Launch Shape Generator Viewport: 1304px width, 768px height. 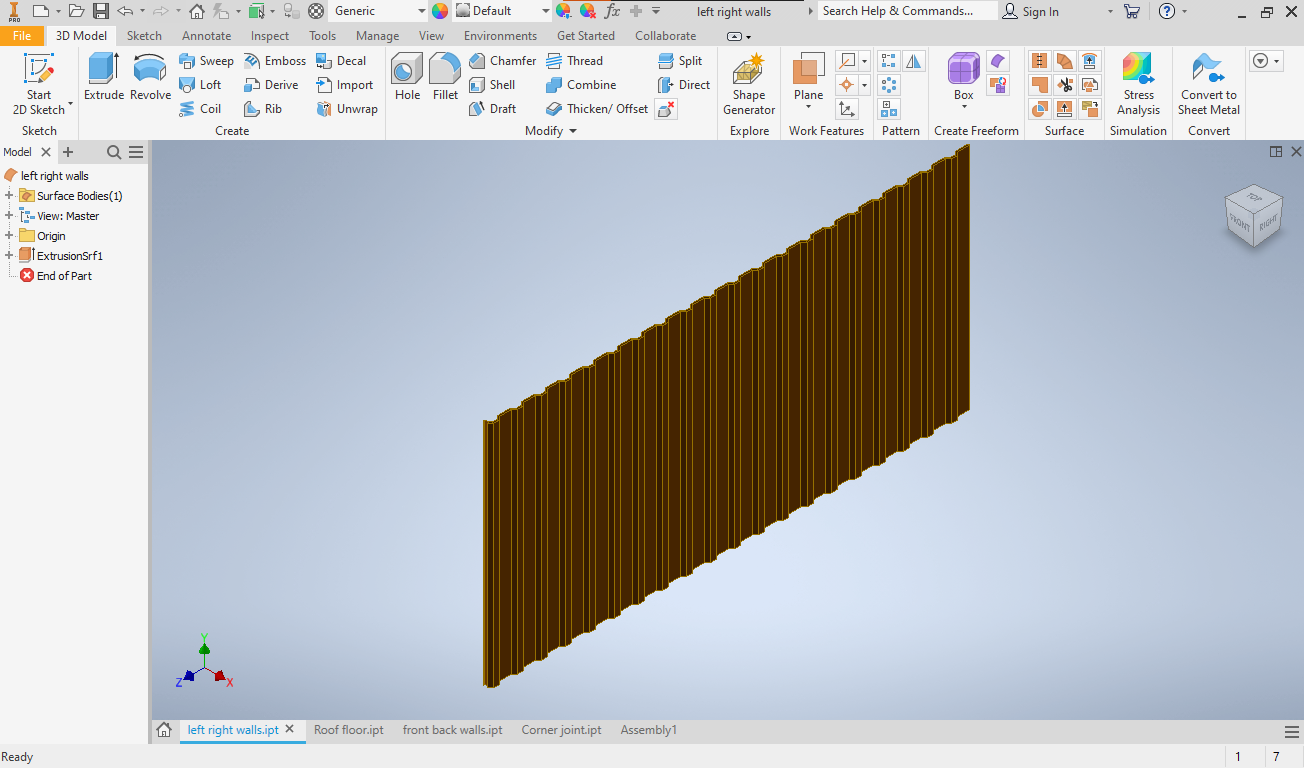click(x=749, y=84)
